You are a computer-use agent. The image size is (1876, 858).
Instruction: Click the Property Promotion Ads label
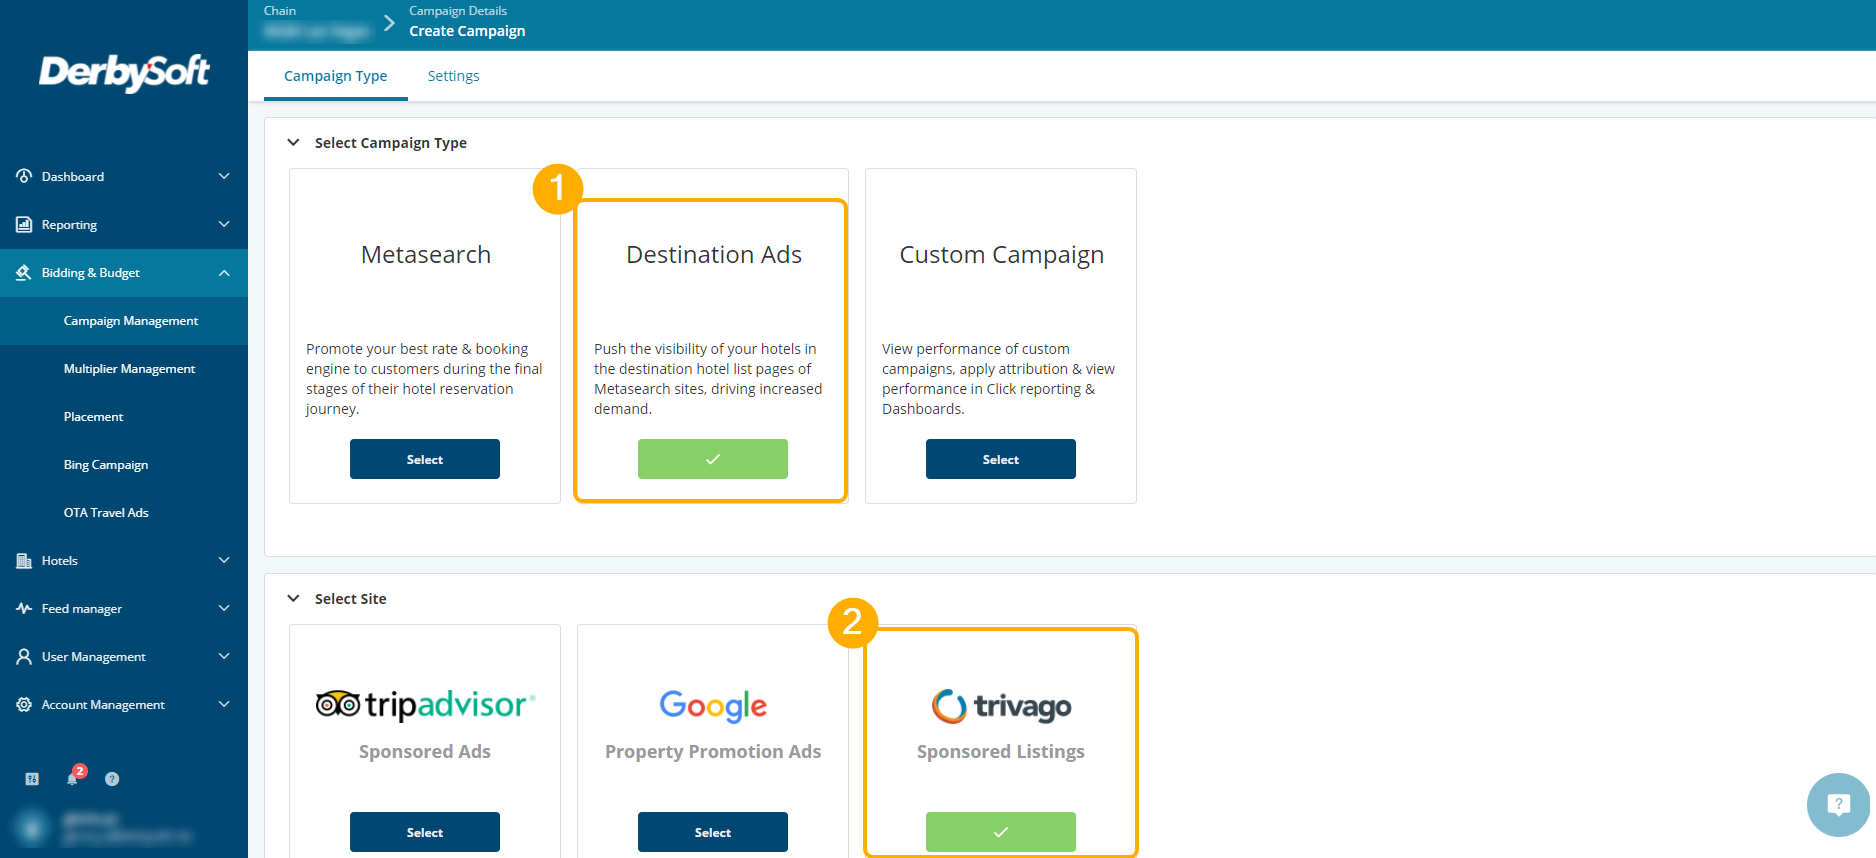click(713, 752)
